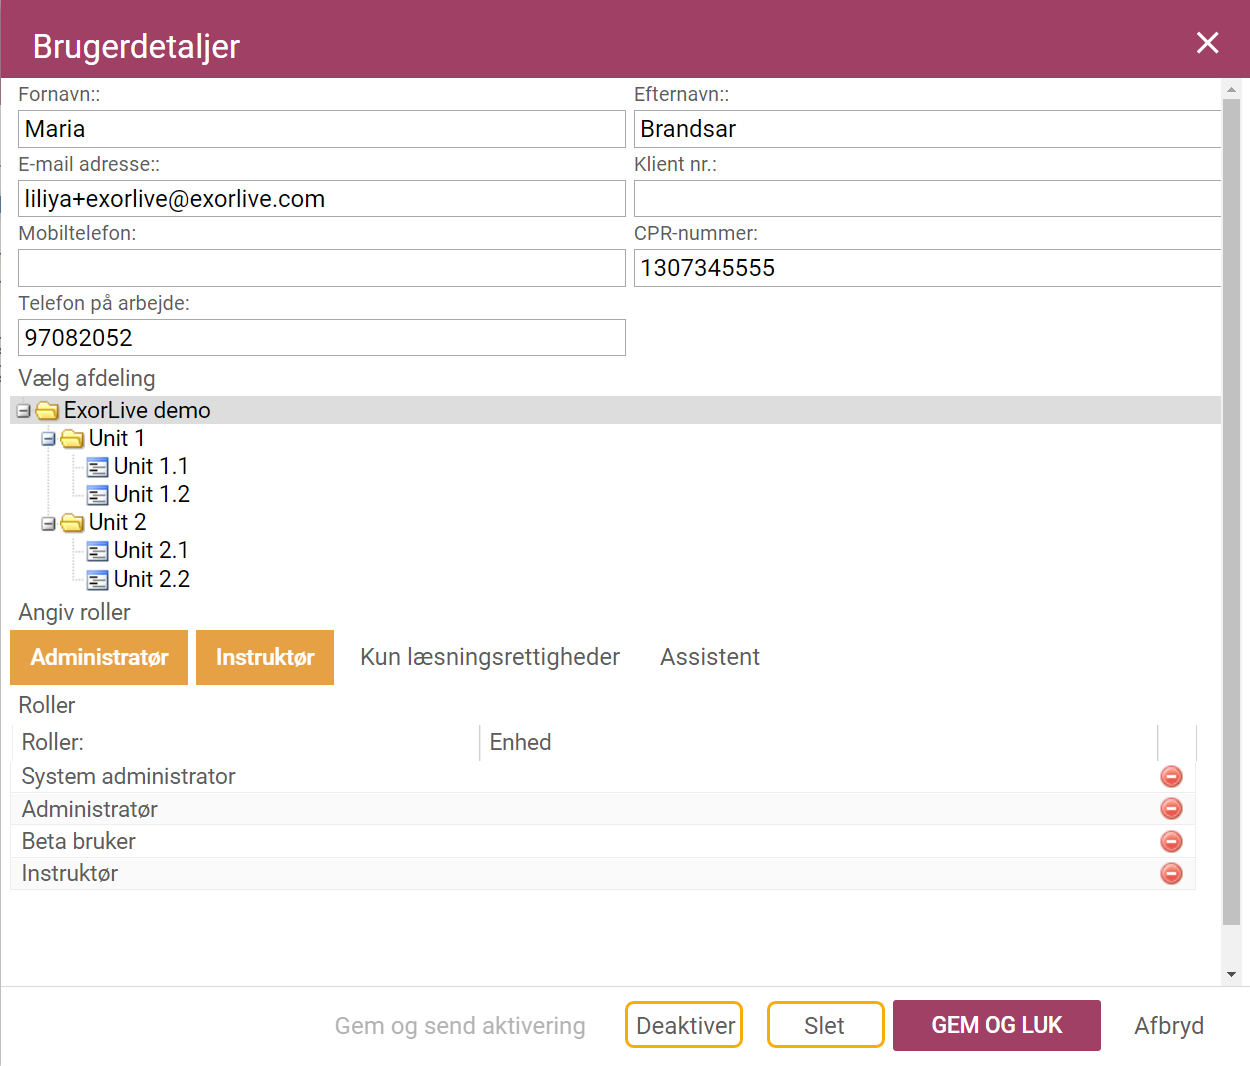The height and width of the screenshot is (1066, 1250).
Task: Focus the CPR-nummer field
Action: tap(927, 268)
